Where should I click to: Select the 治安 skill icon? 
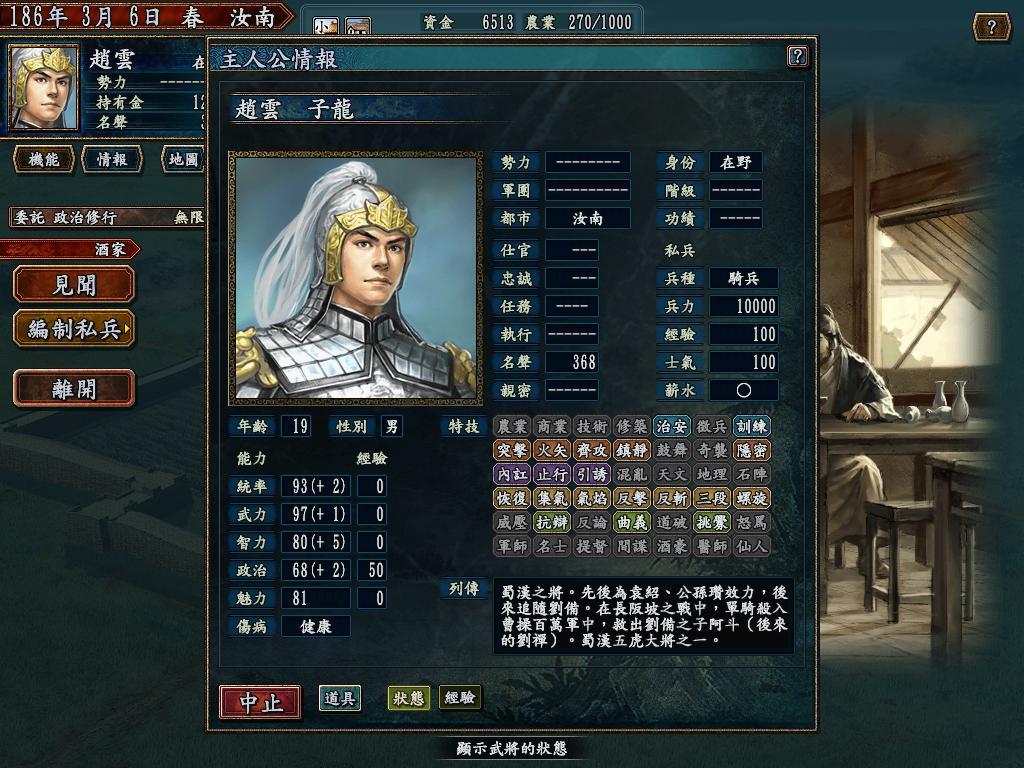coord(671,426)
